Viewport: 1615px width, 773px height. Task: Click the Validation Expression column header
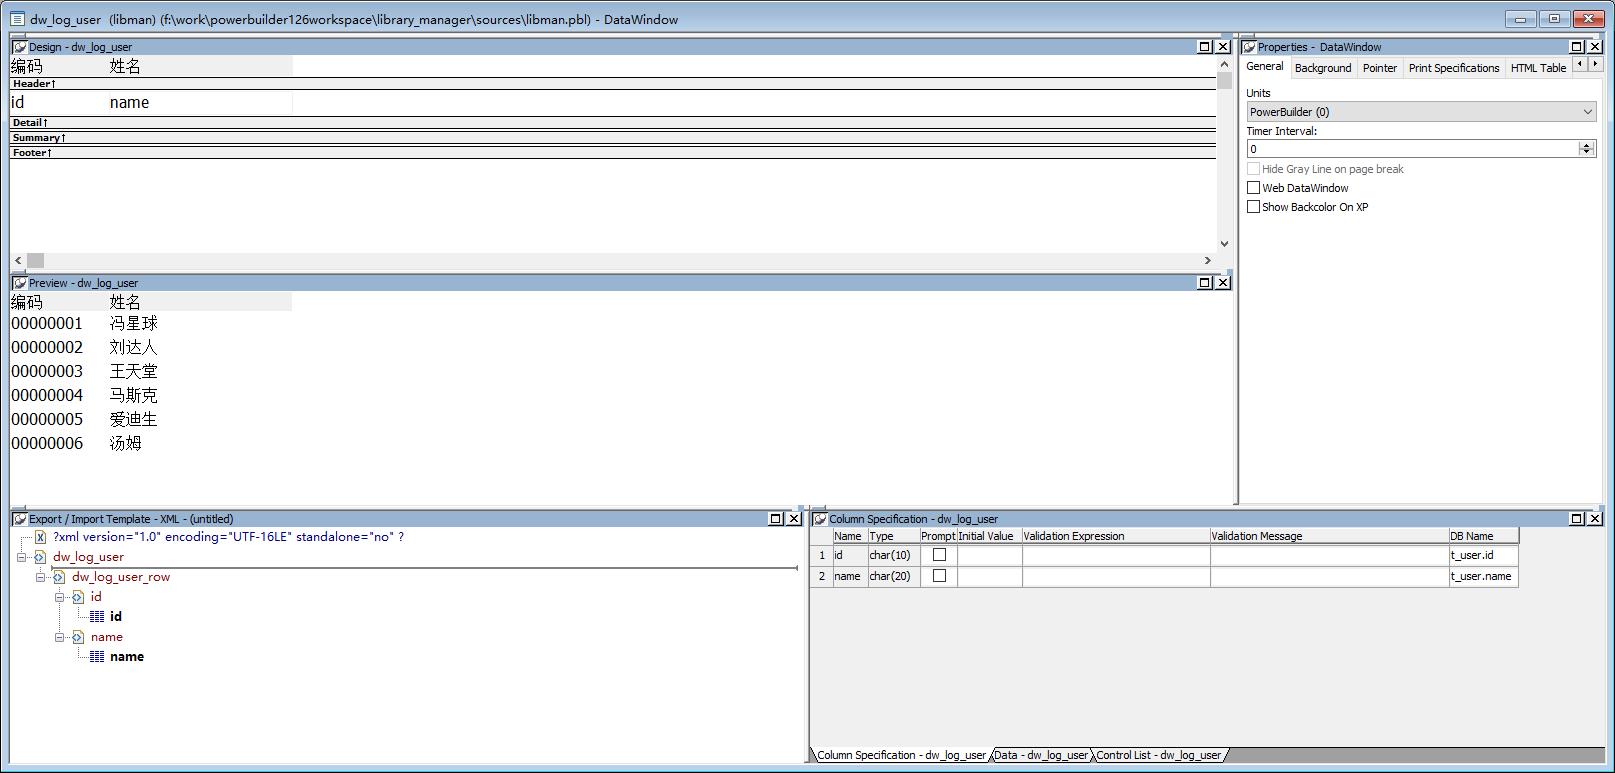pos(1116,536)
